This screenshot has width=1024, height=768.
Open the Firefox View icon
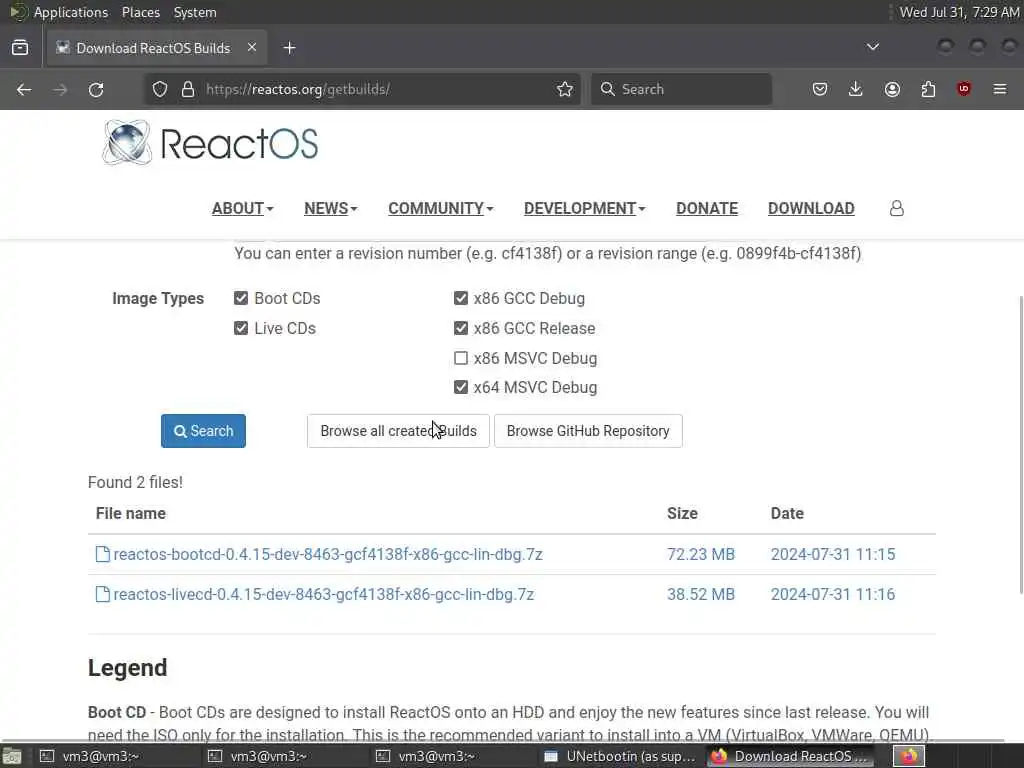20,48
